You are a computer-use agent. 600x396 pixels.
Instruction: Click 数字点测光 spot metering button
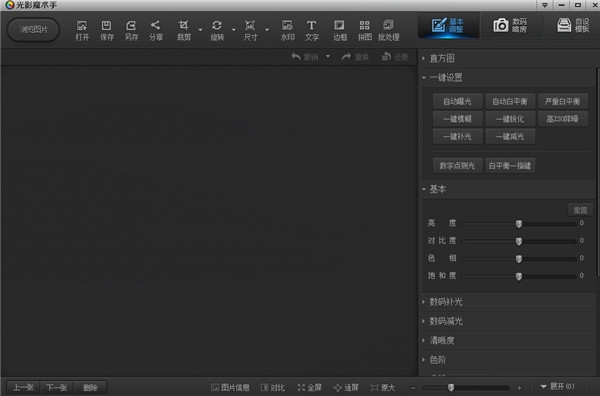pyautogui.click(x=457, y=166)
